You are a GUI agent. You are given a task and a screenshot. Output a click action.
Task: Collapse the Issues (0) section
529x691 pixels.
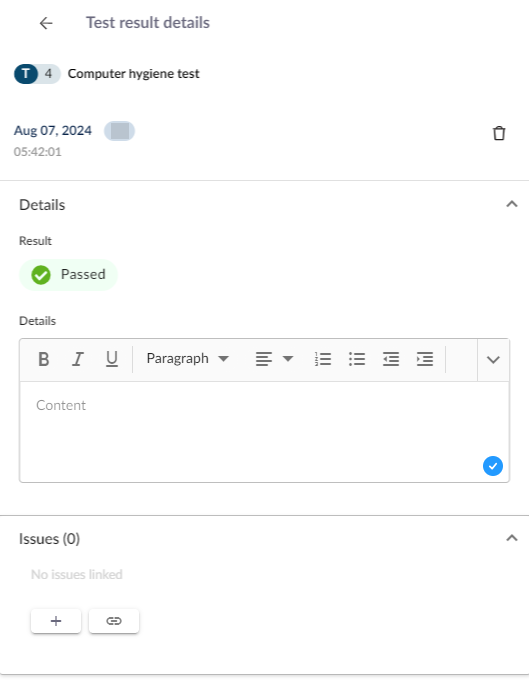click(511, 538)
